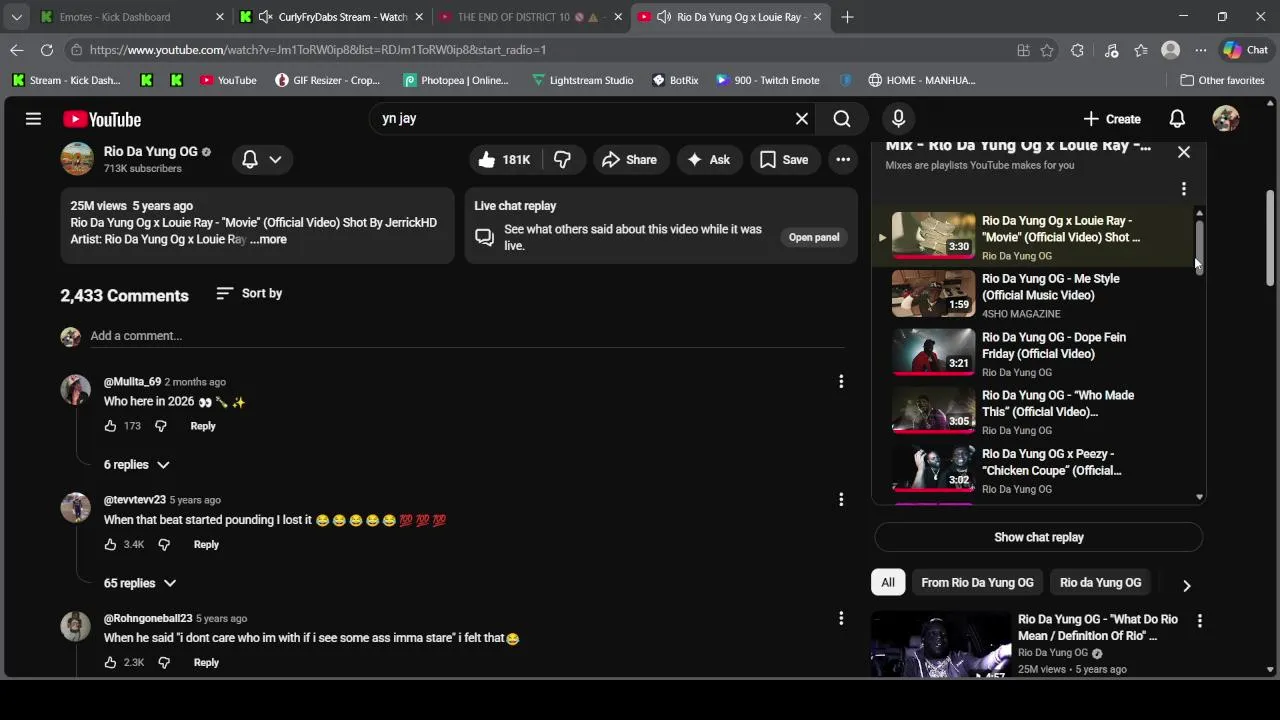Open the YouTube guide hamburger menu
The width and height of the screenshot is (1280, 720).
click(x=33, y=119)
